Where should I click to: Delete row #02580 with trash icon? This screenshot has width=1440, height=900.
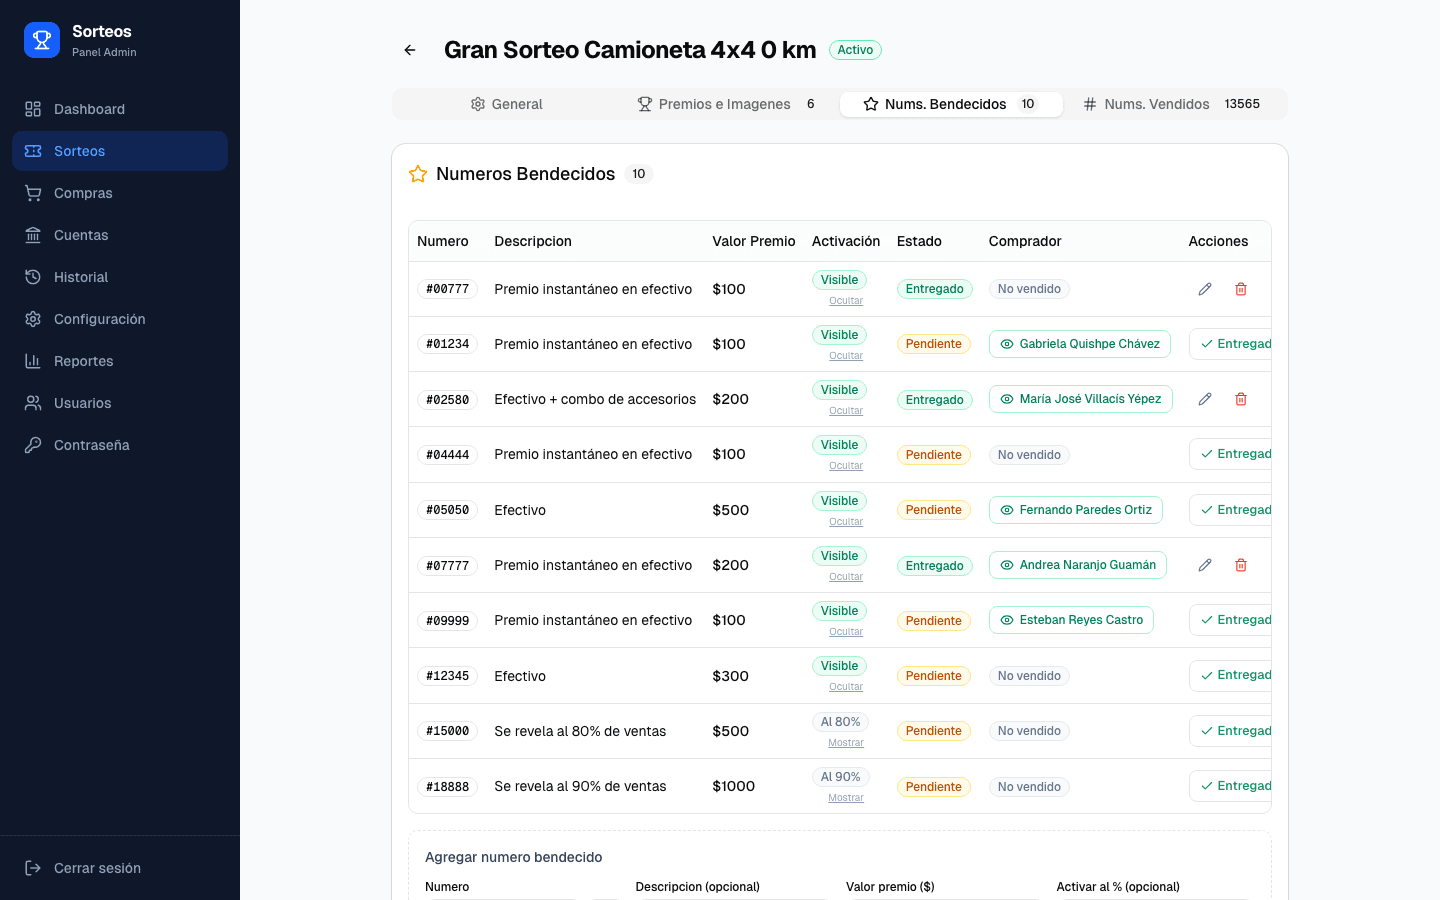[1241, 399]
